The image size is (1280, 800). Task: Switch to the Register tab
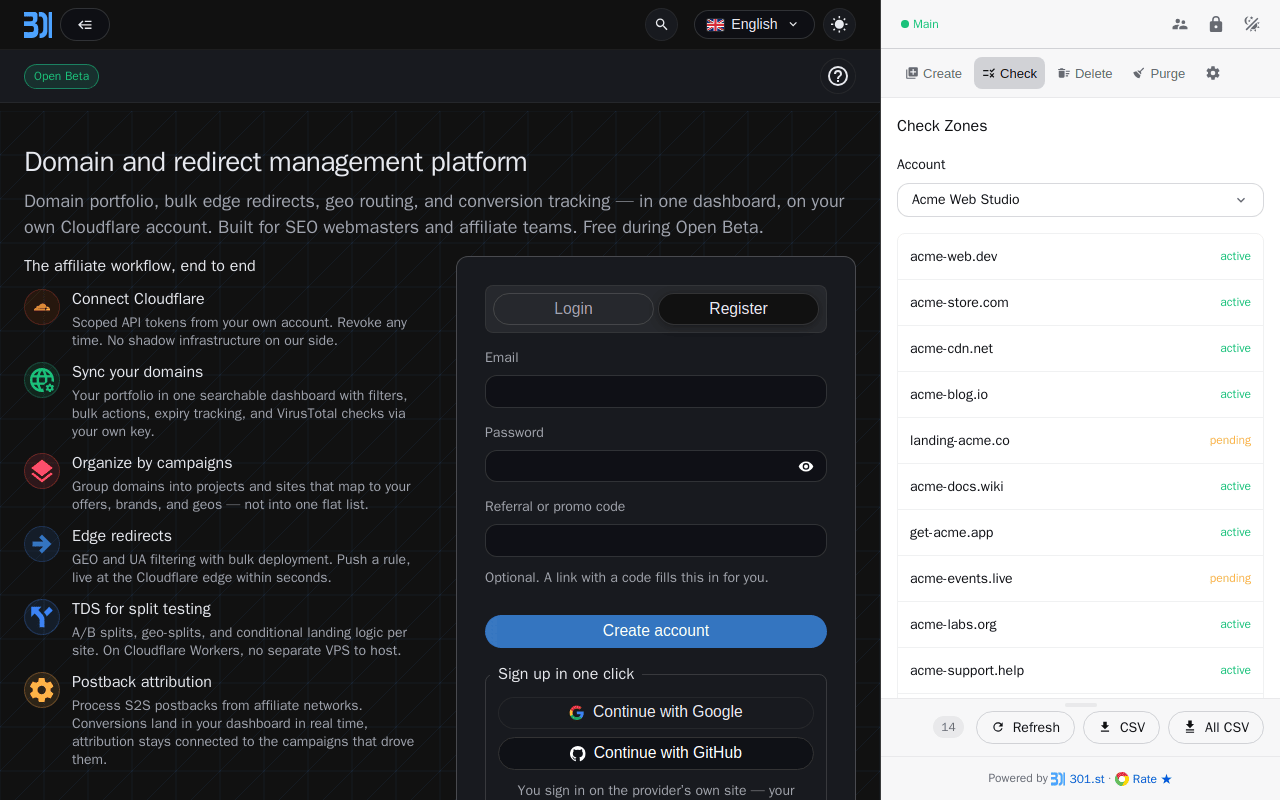tap(738, 309)
